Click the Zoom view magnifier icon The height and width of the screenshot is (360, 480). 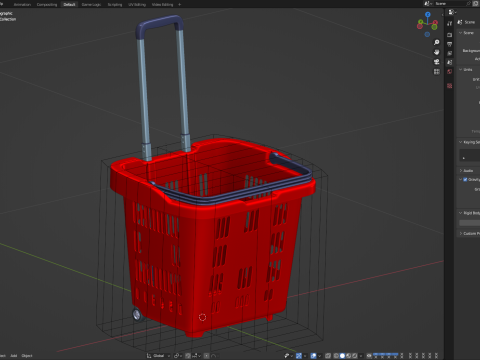(x=436, y=42)
